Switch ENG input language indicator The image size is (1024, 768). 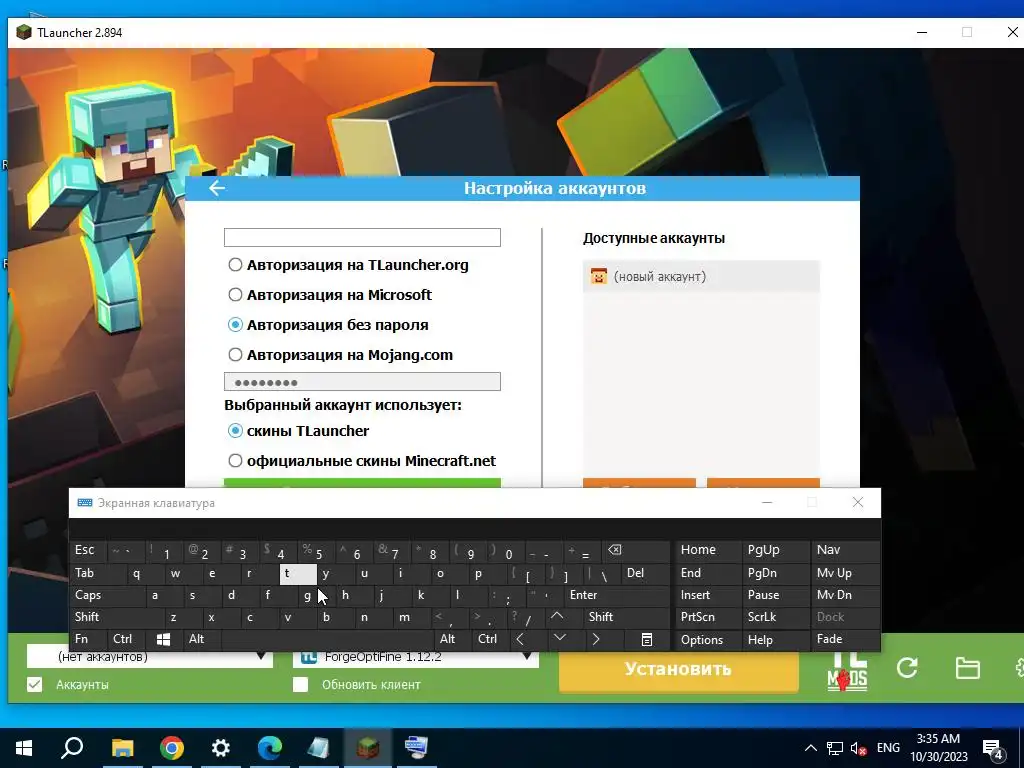click(888, 748)
